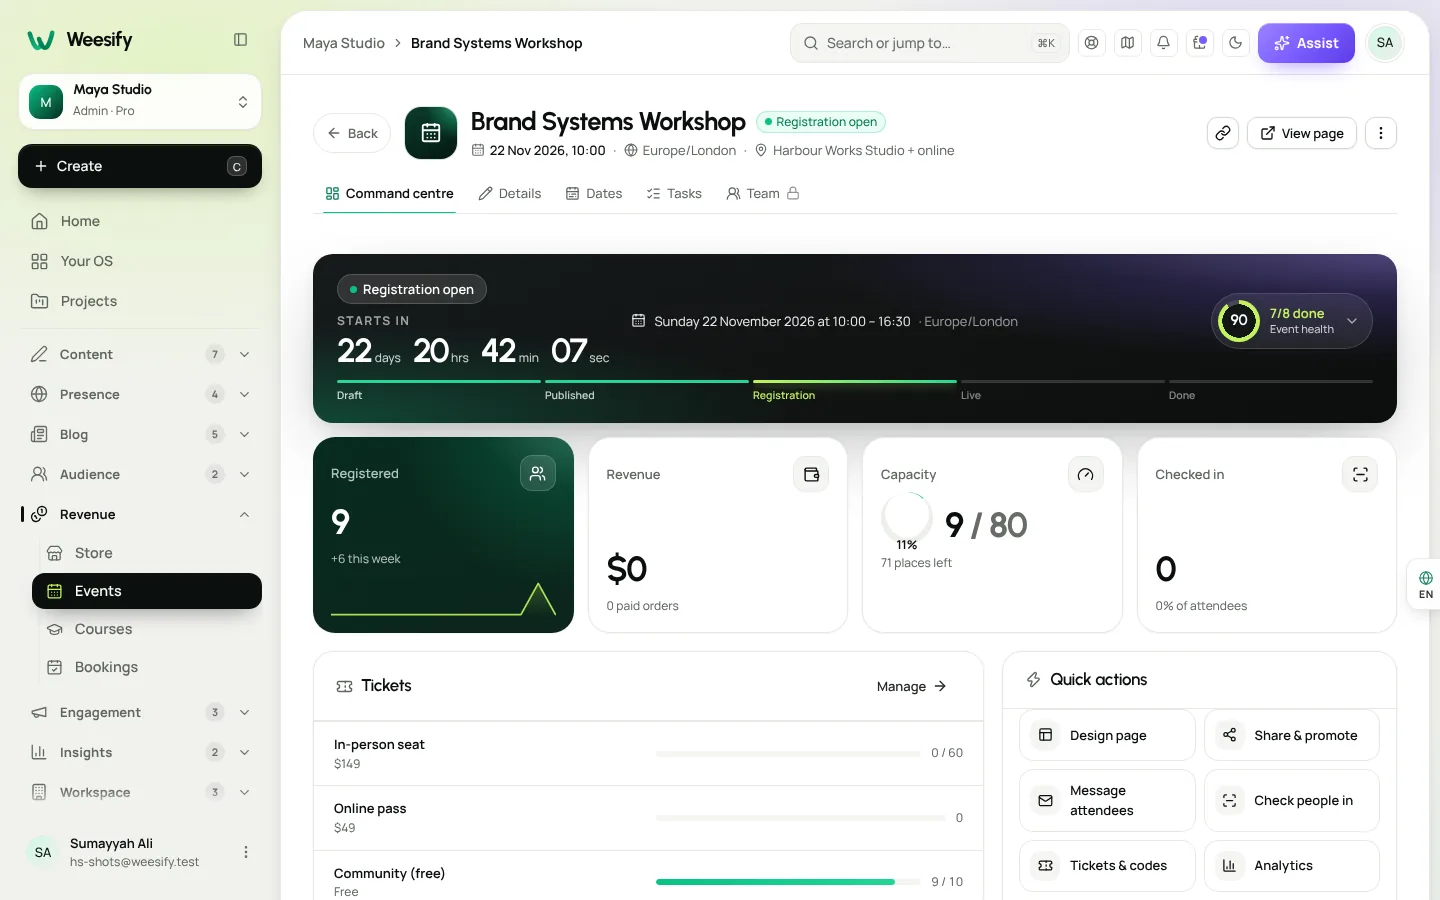Viewport: 1440px width, 900px height.
Task: Open the three-dot event options menu
Action: (1381, 133)
